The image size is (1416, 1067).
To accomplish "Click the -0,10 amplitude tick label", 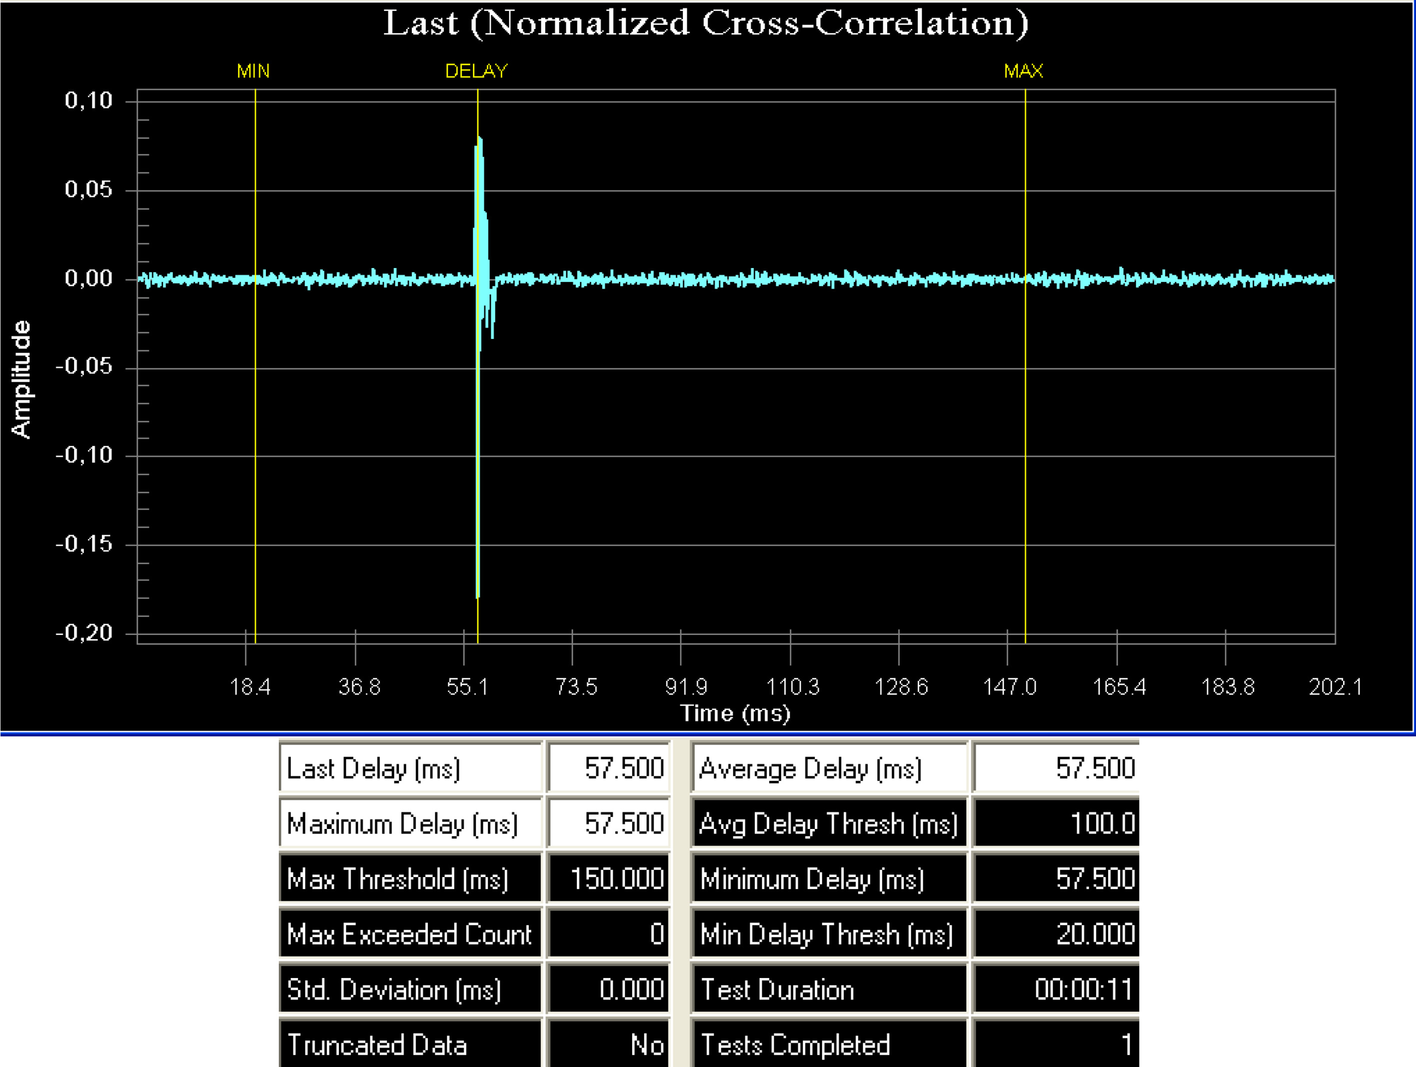I will click(84, 455).
